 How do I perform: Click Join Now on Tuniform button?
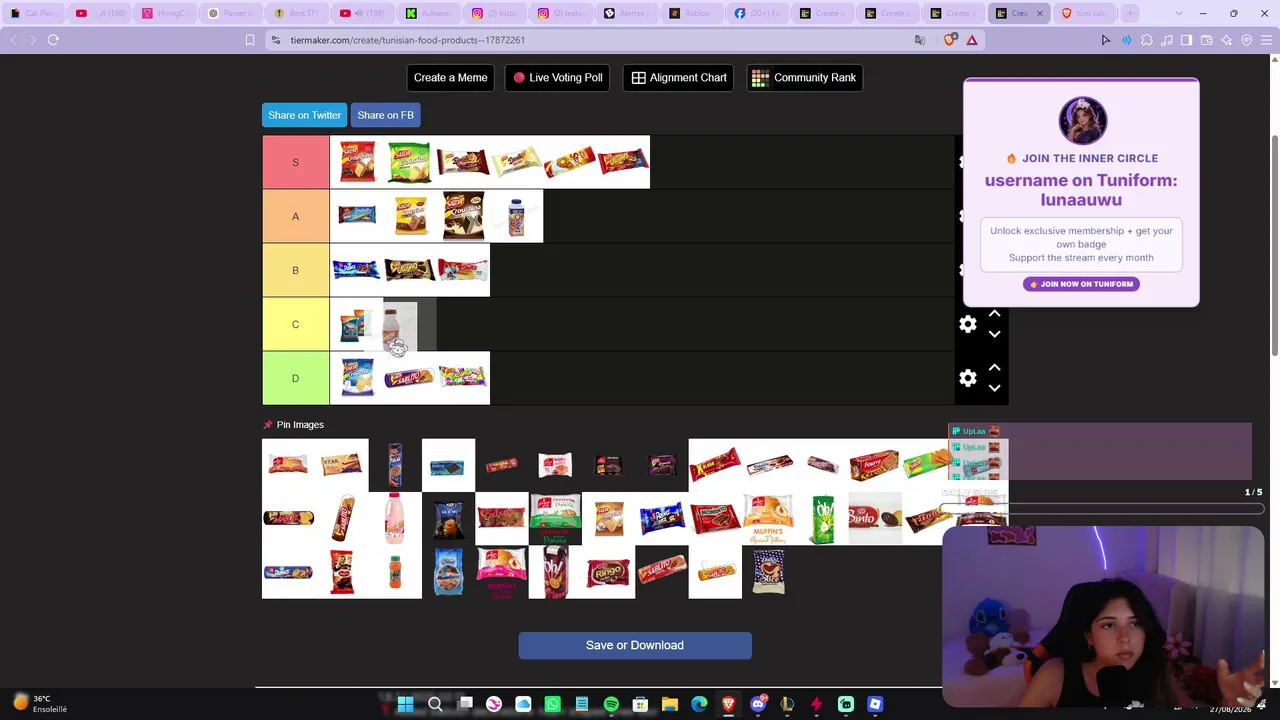tap(1081, 284)
